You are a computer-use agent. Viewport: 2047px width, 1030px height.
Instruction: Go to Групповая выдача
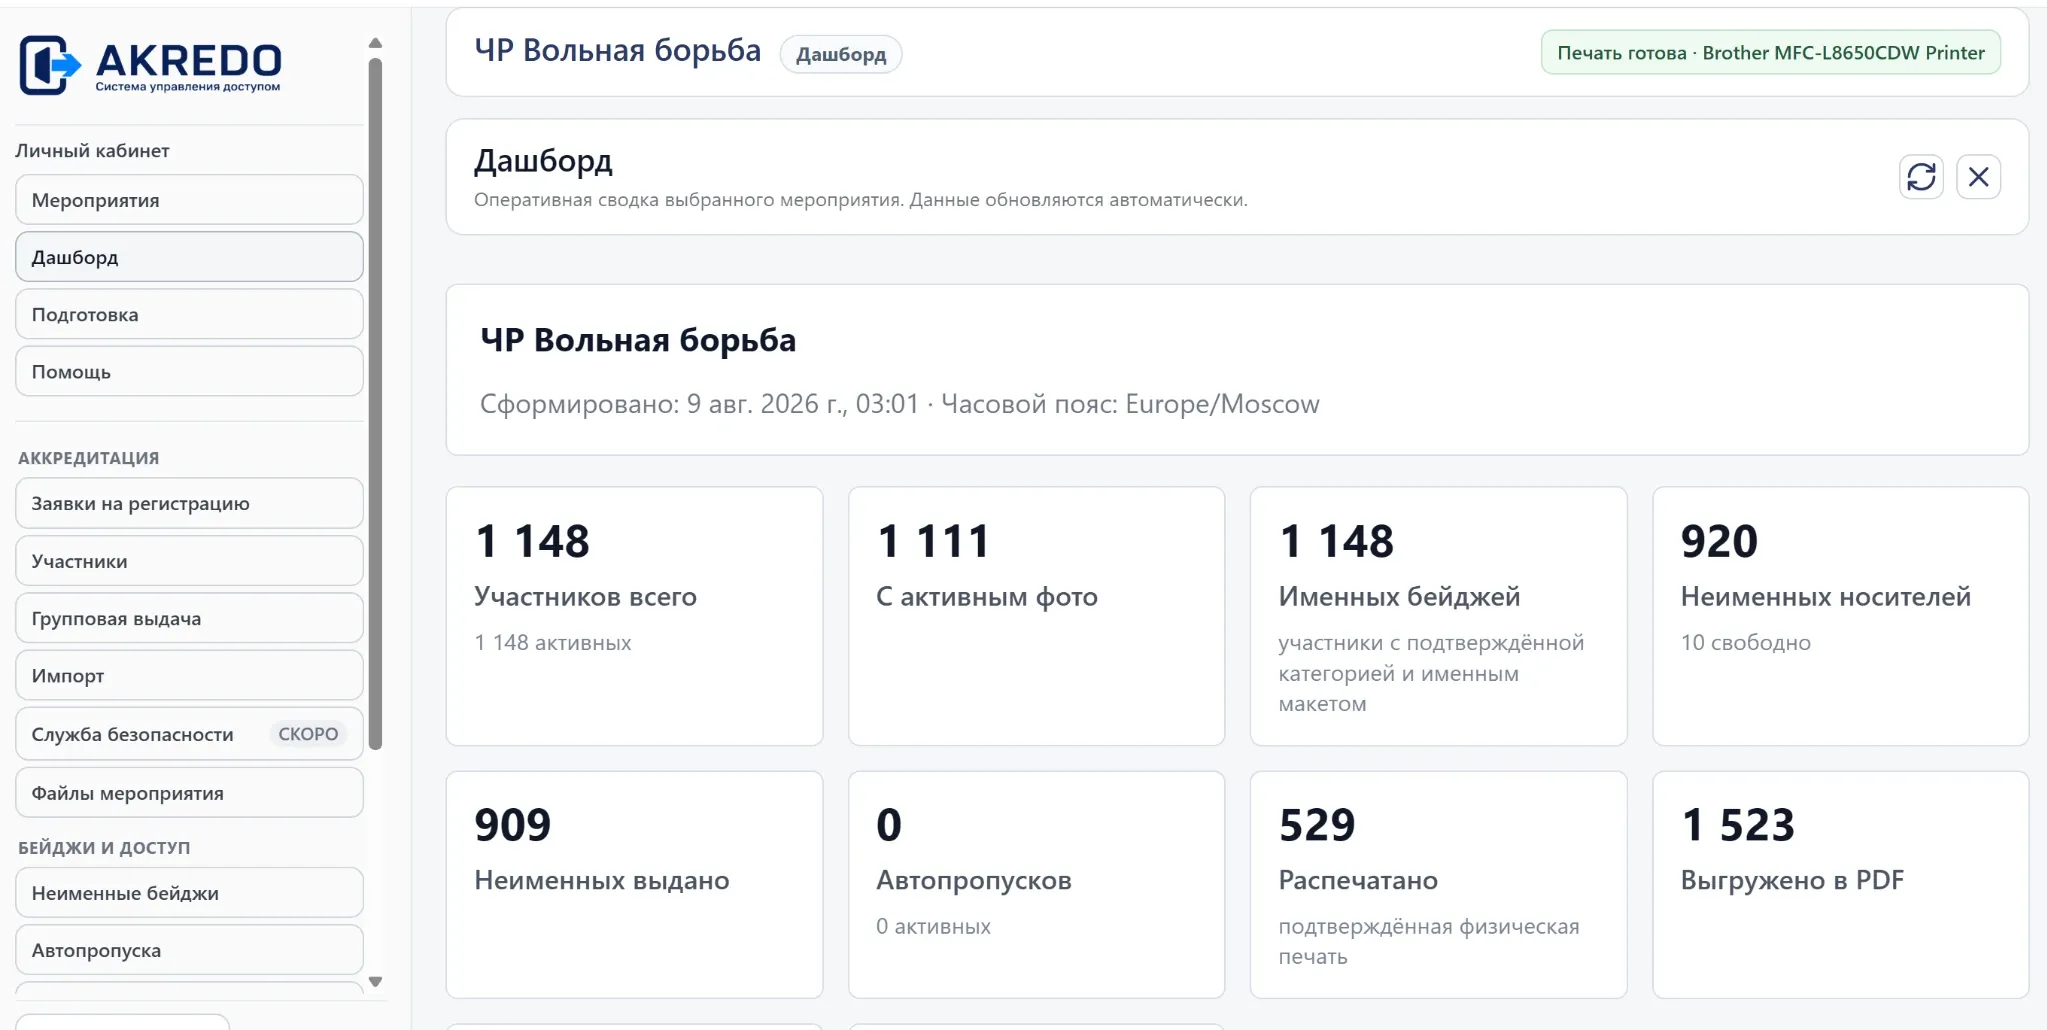[x=189, y=618]
